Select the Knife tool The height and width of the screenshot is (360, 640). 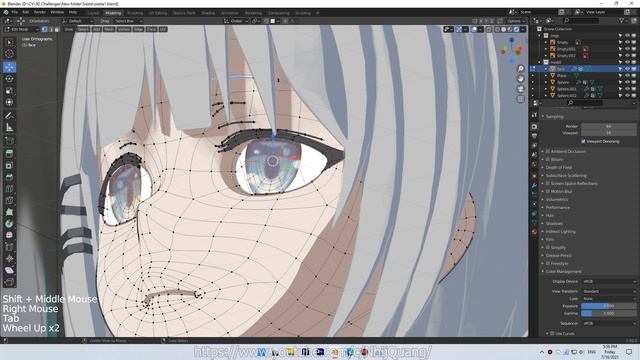click(x=9, y=200)
